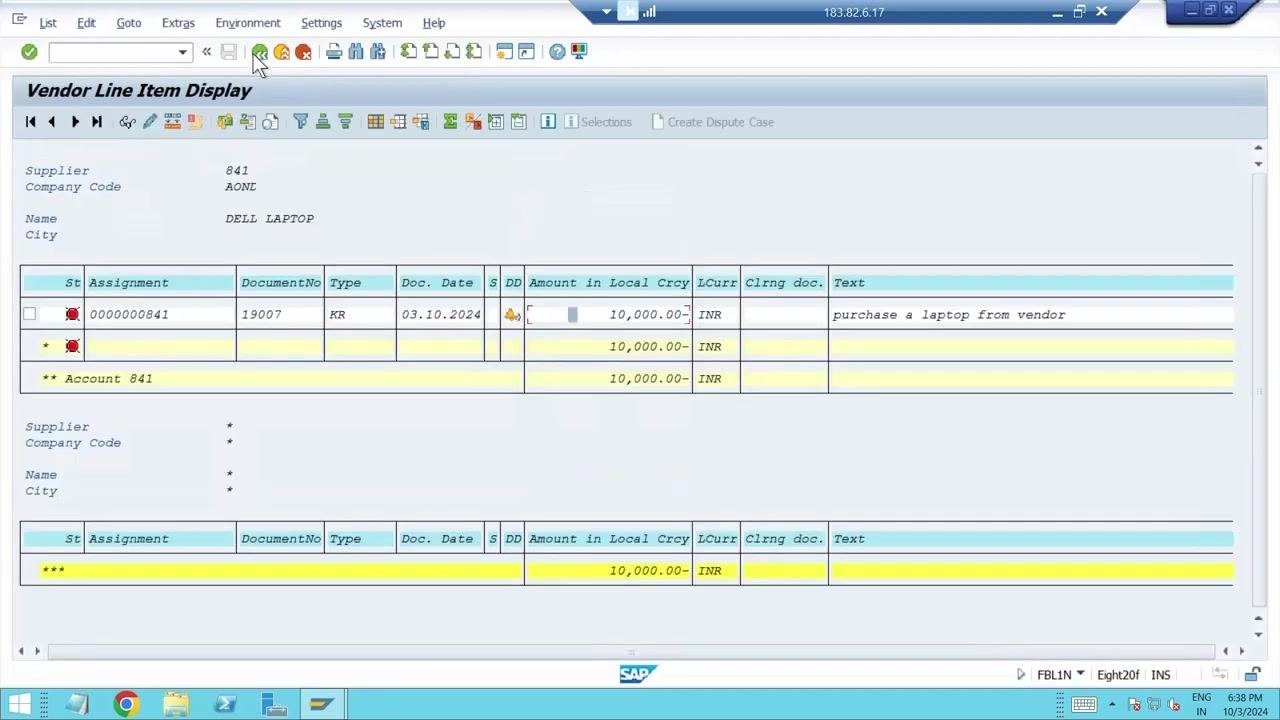Click the green Back icon
Viewport: 1280px width, 720px height.
(x=259, y=52)
